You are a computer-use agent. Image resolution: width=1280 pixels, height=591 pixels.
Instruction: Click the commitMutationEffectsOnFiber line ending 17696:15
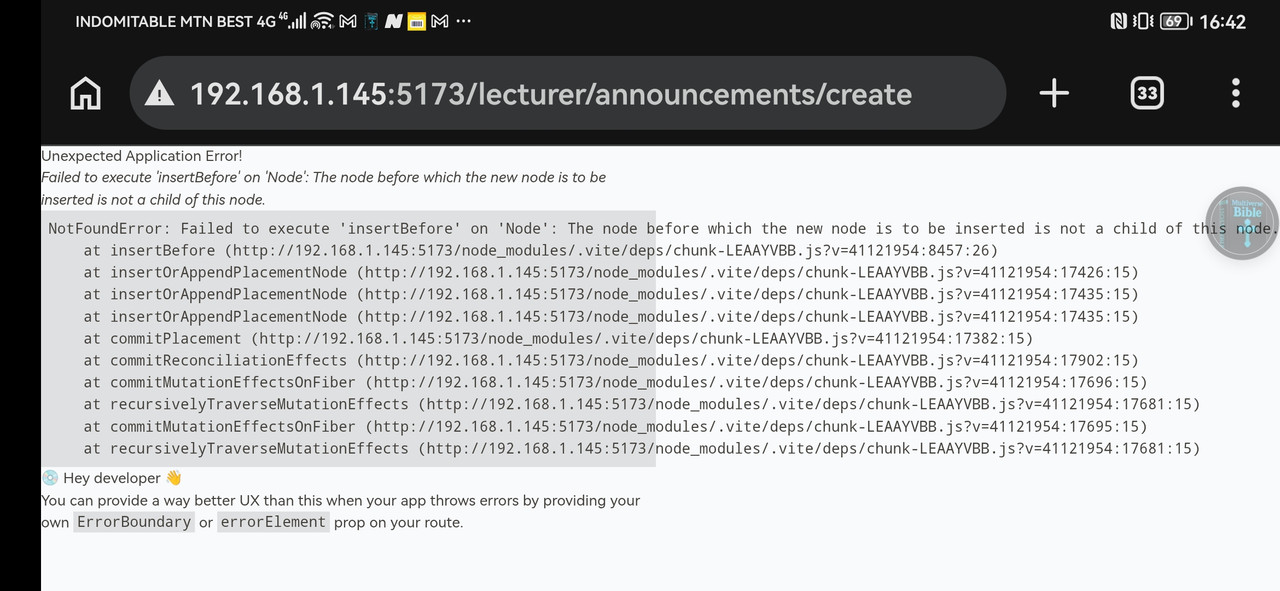[615, 382]
